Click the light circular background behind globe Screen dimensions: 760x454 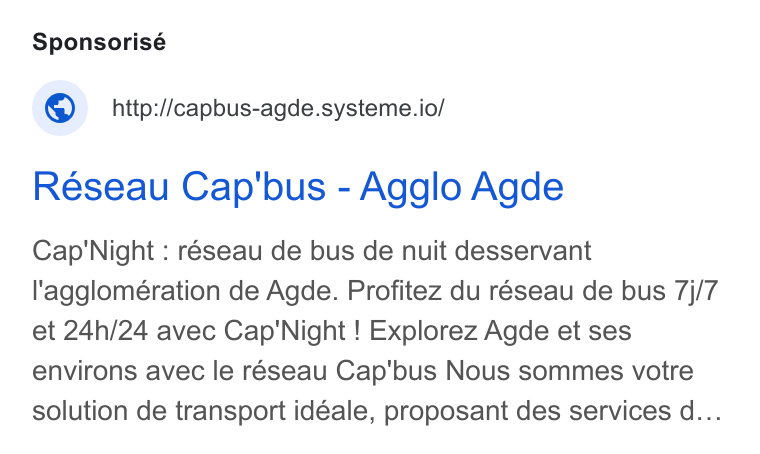60,108
